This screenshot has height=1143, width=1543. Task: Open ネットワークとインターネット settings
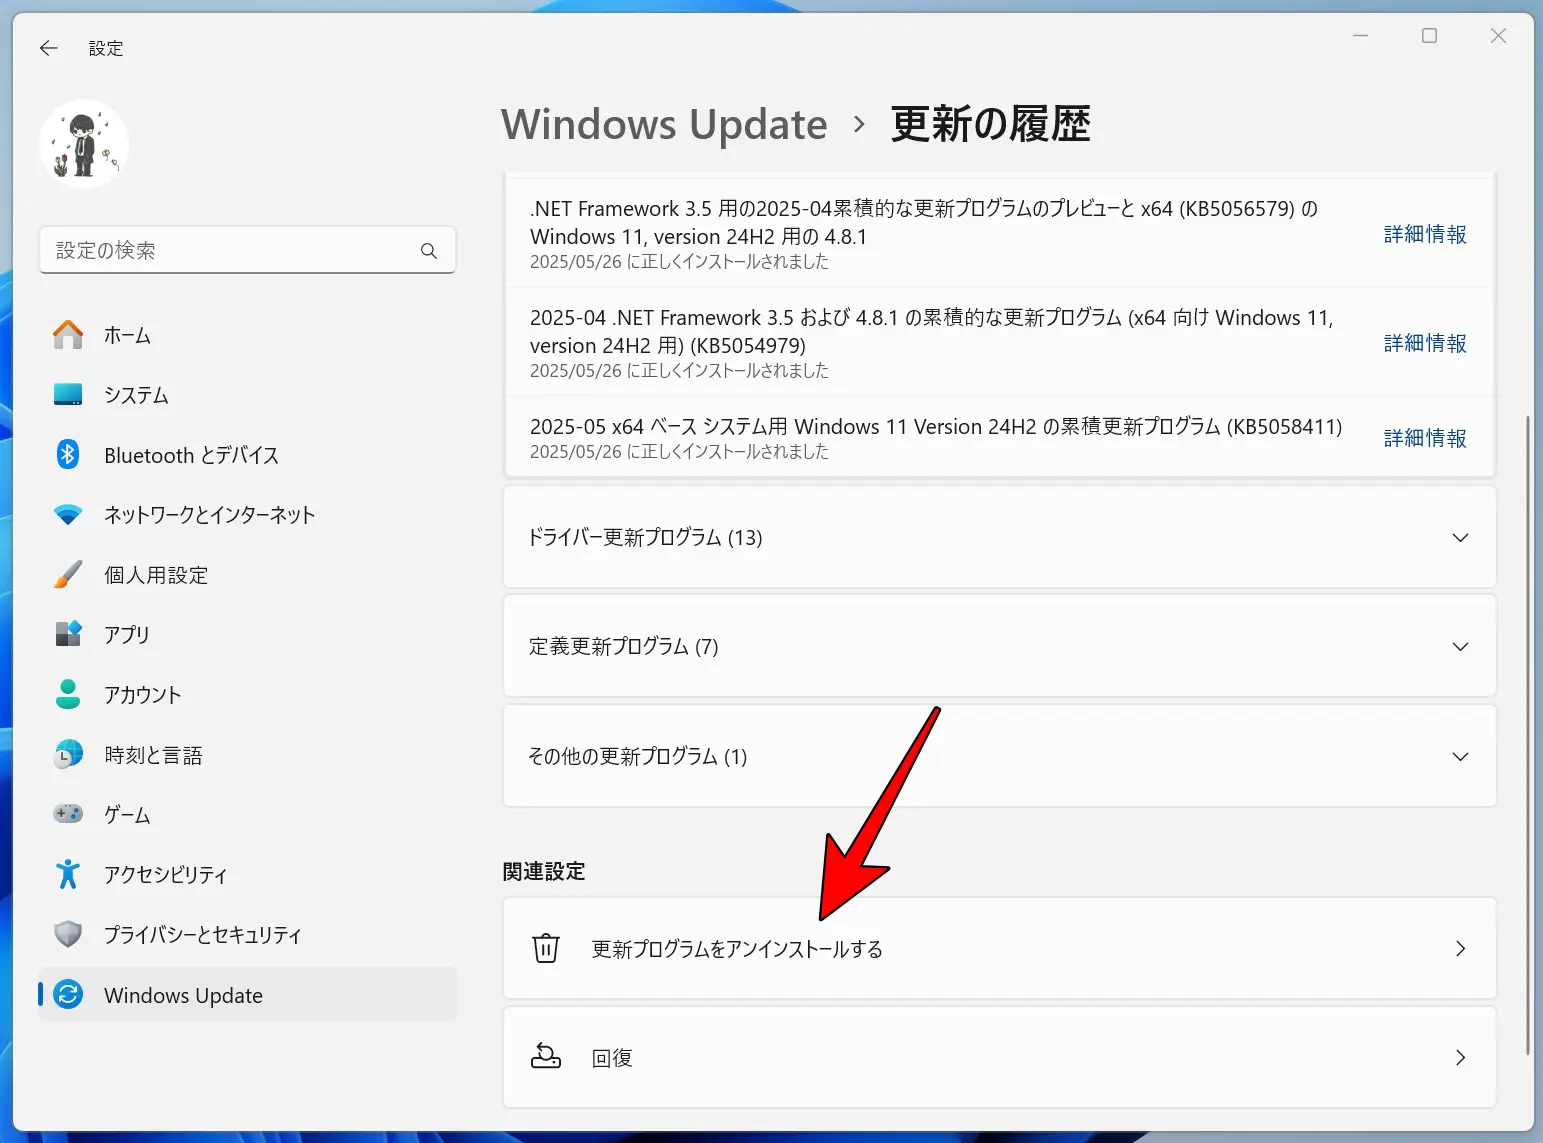pos(67,515)
